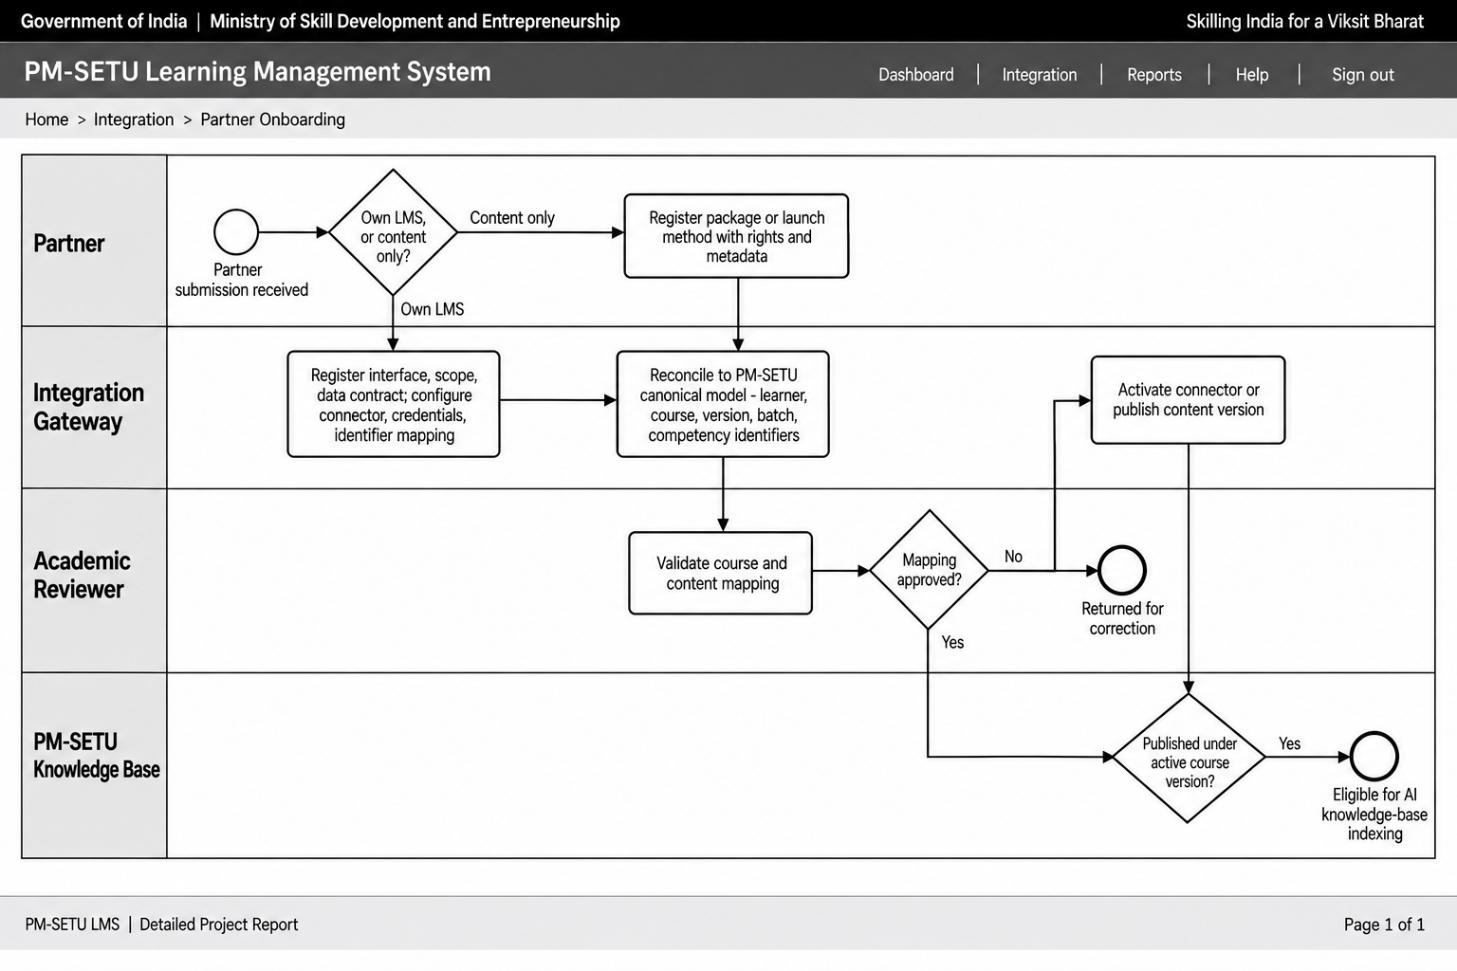Click the 'Yes' label below Mapping approved

pos(952,642)
